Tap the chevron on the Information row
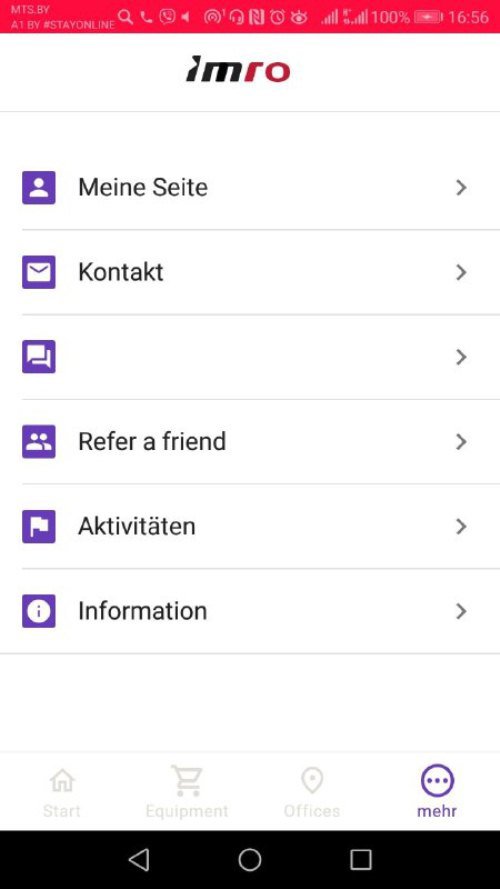The width and height of the screenshot is (500, 889). coord(461,611)
